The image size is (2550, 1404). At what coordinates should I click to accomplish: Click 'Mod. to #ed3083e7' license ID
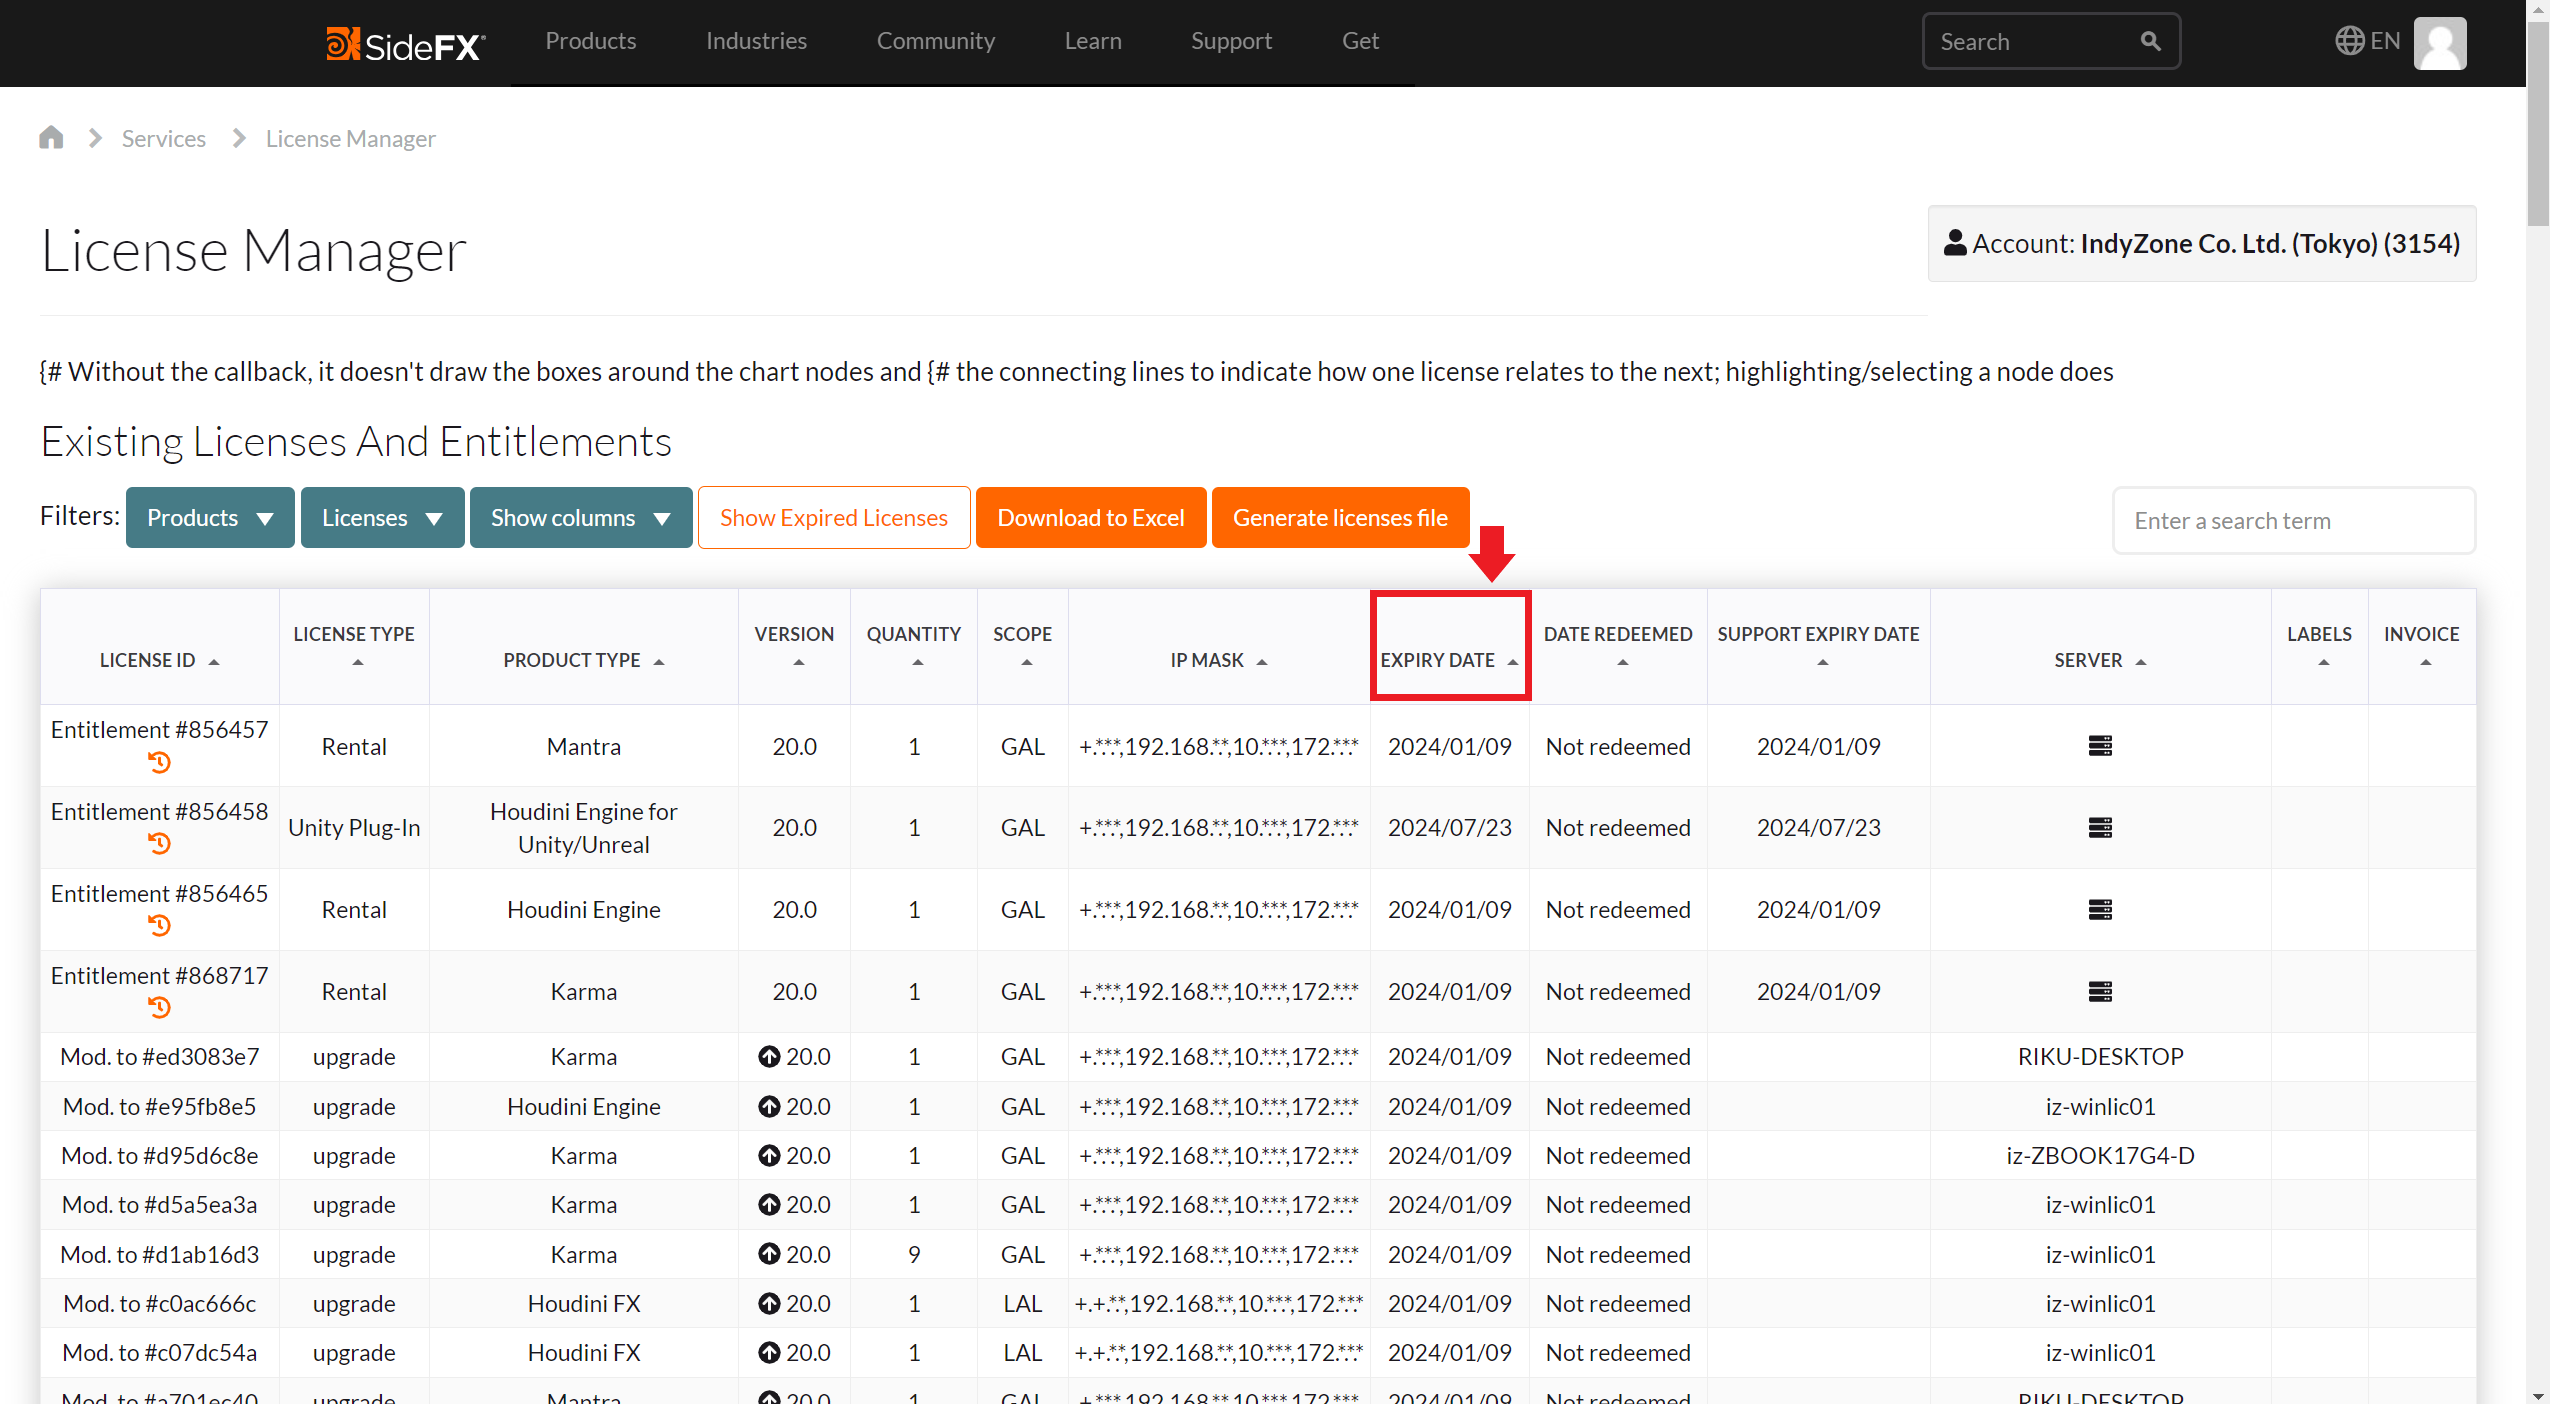tap(160, 1057)
